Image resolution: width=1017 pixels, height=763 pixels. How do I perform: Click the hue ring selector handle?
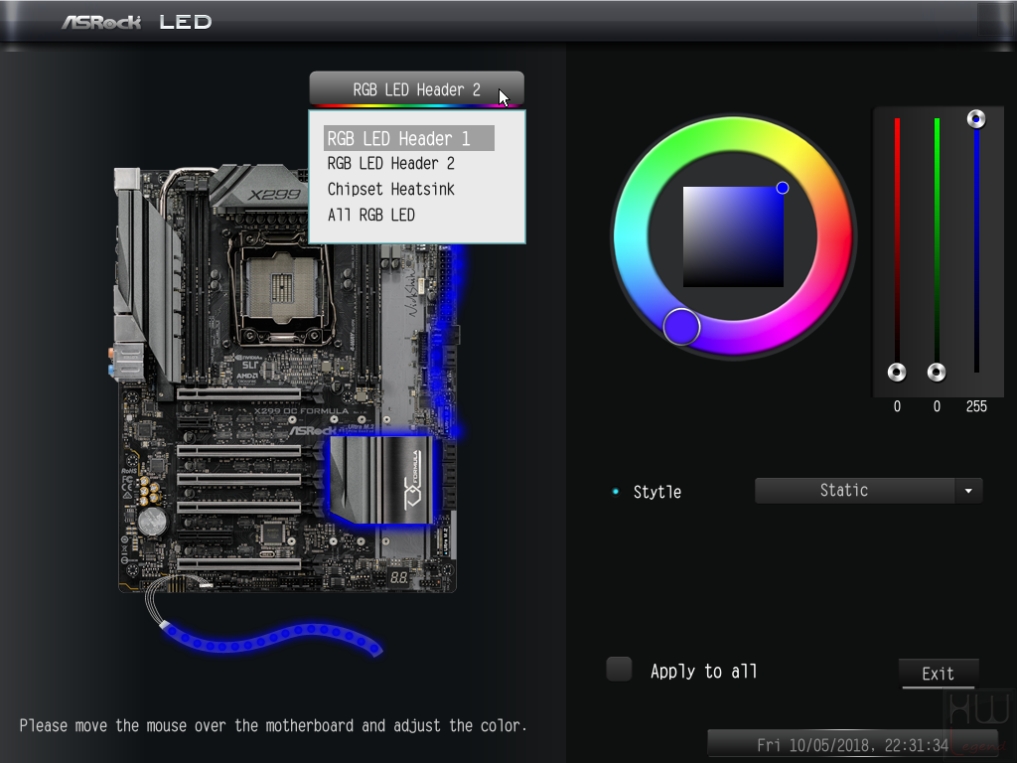(681, 326)
